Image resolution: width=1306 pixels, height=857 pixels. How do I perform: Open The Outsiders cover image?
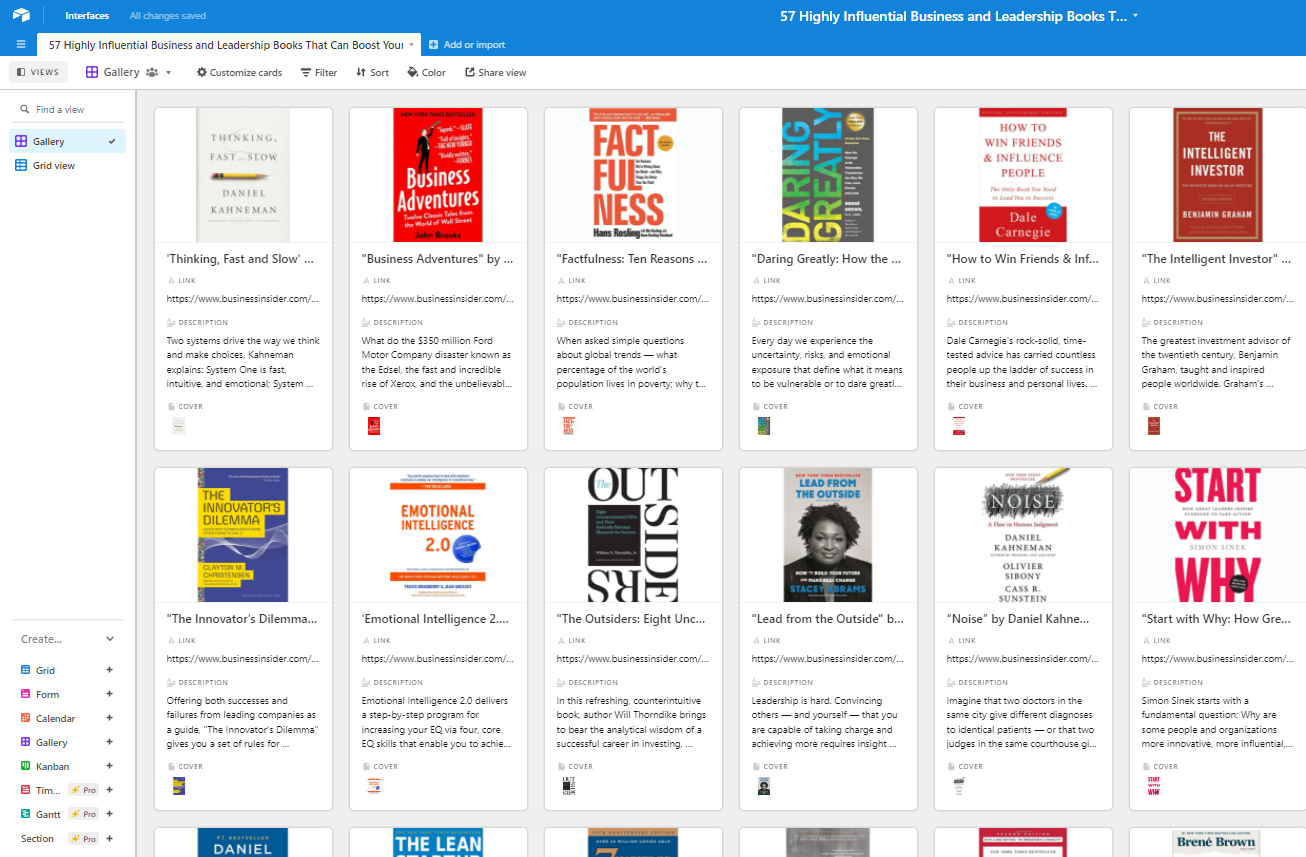(x=633, y=535)
